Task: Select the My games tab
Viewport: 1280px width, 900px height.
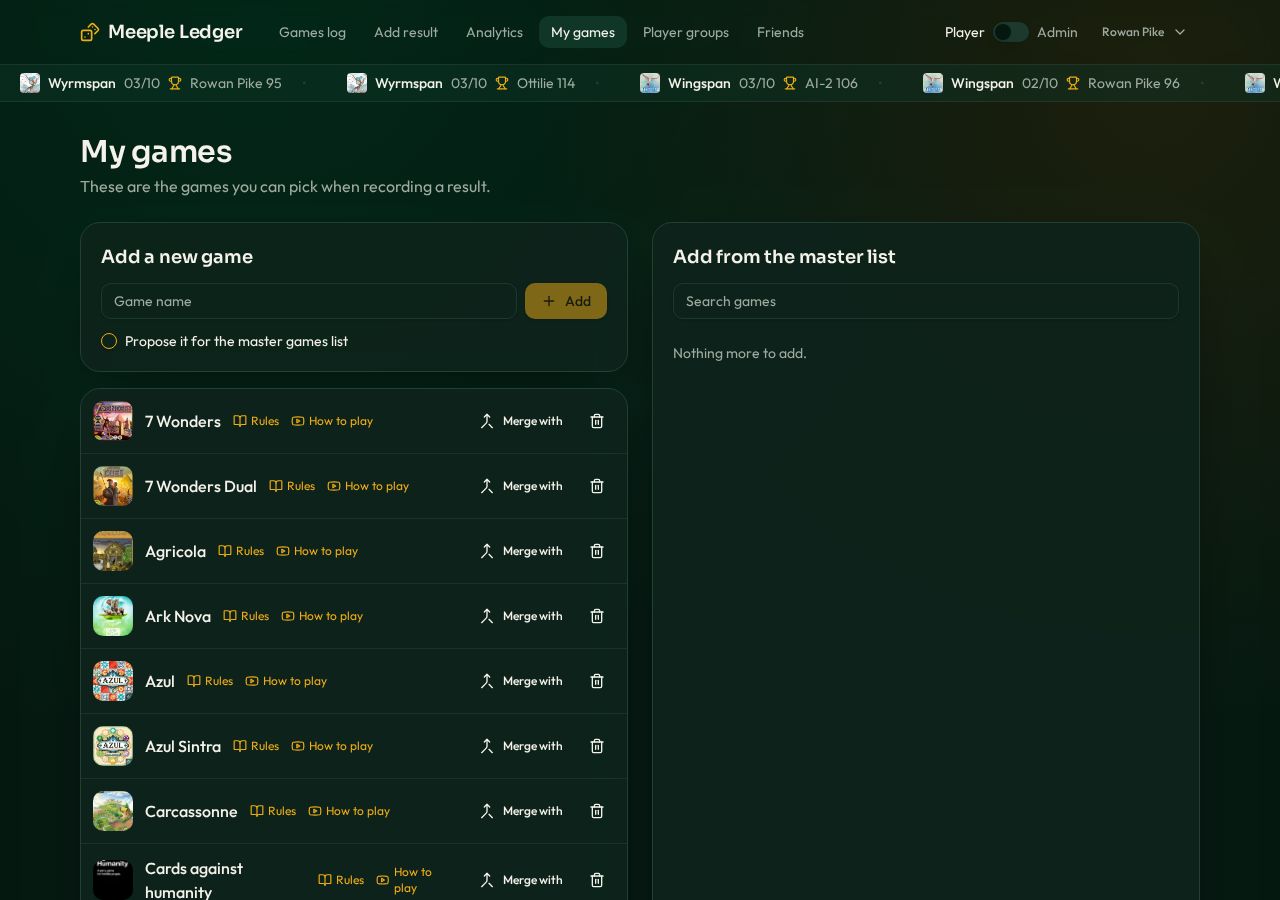Action: point(583,32)
